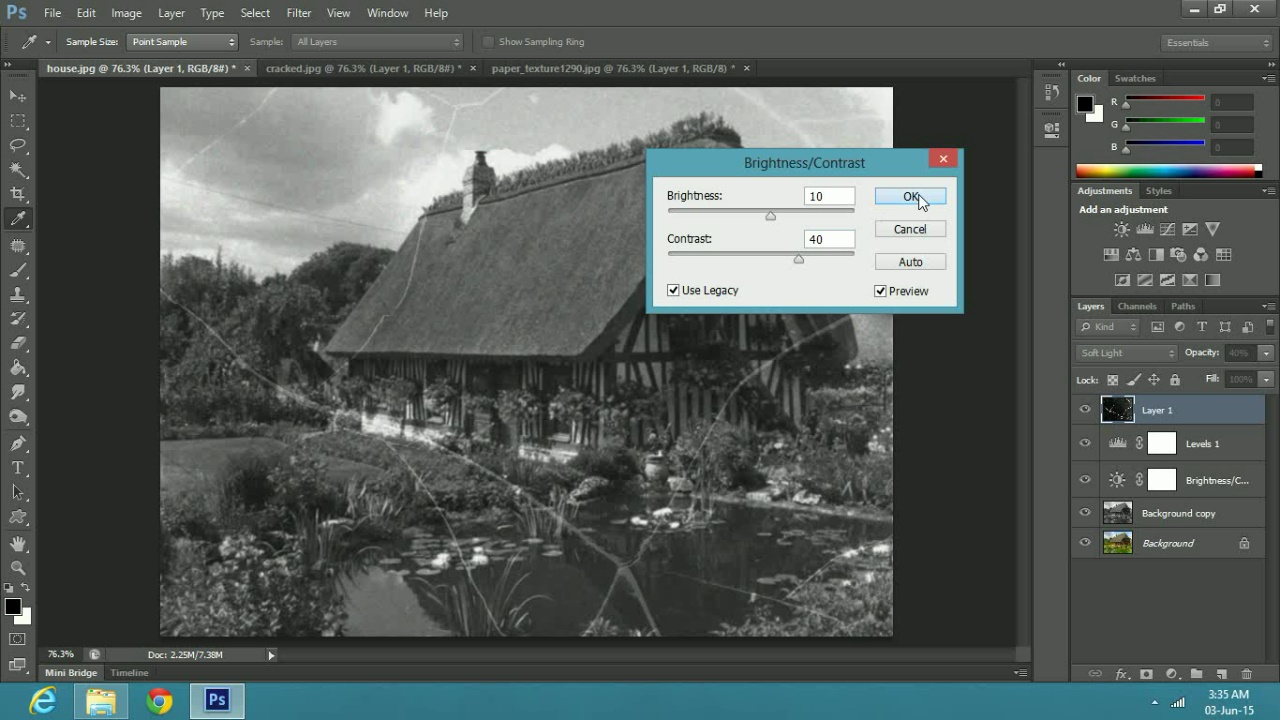Open the Sample All Layers dropdown

(x=378, y=42)
